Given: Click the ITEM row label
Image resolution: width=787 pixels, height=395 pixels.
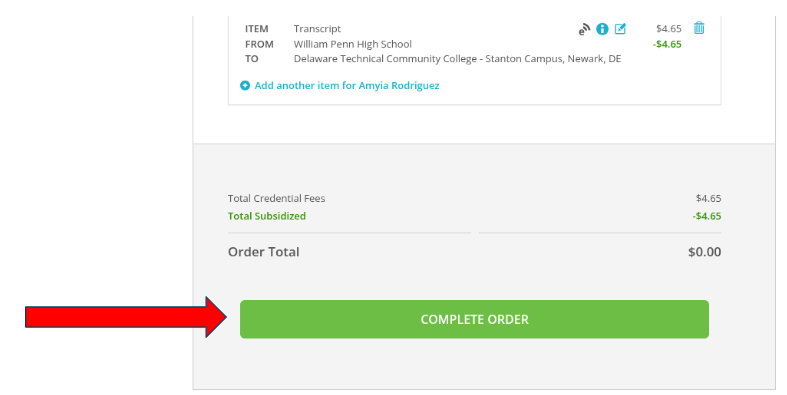Looking at the screenshot, I should point(256,29).
